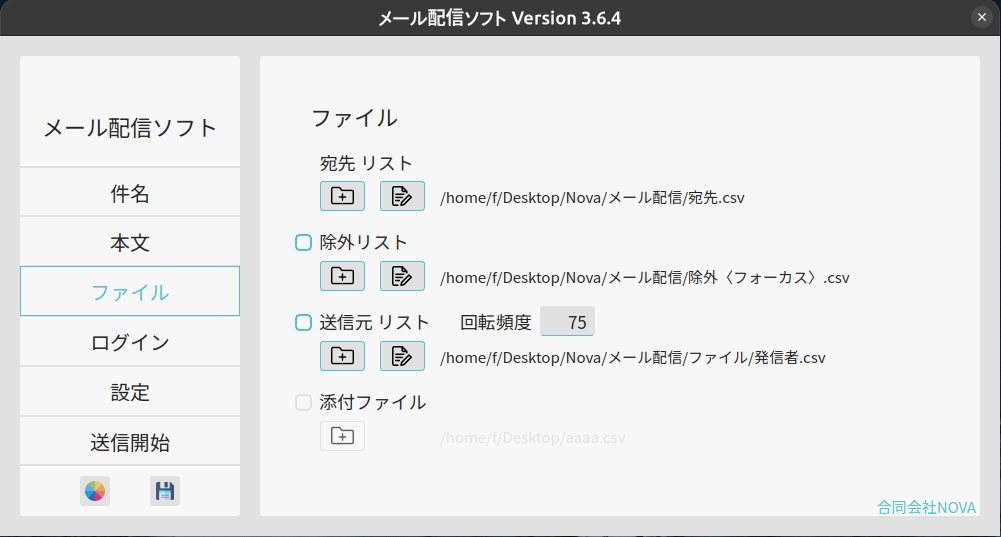Open the 合同会社NOVA link
Screen dimensions: 1001x537
(926, 508)
